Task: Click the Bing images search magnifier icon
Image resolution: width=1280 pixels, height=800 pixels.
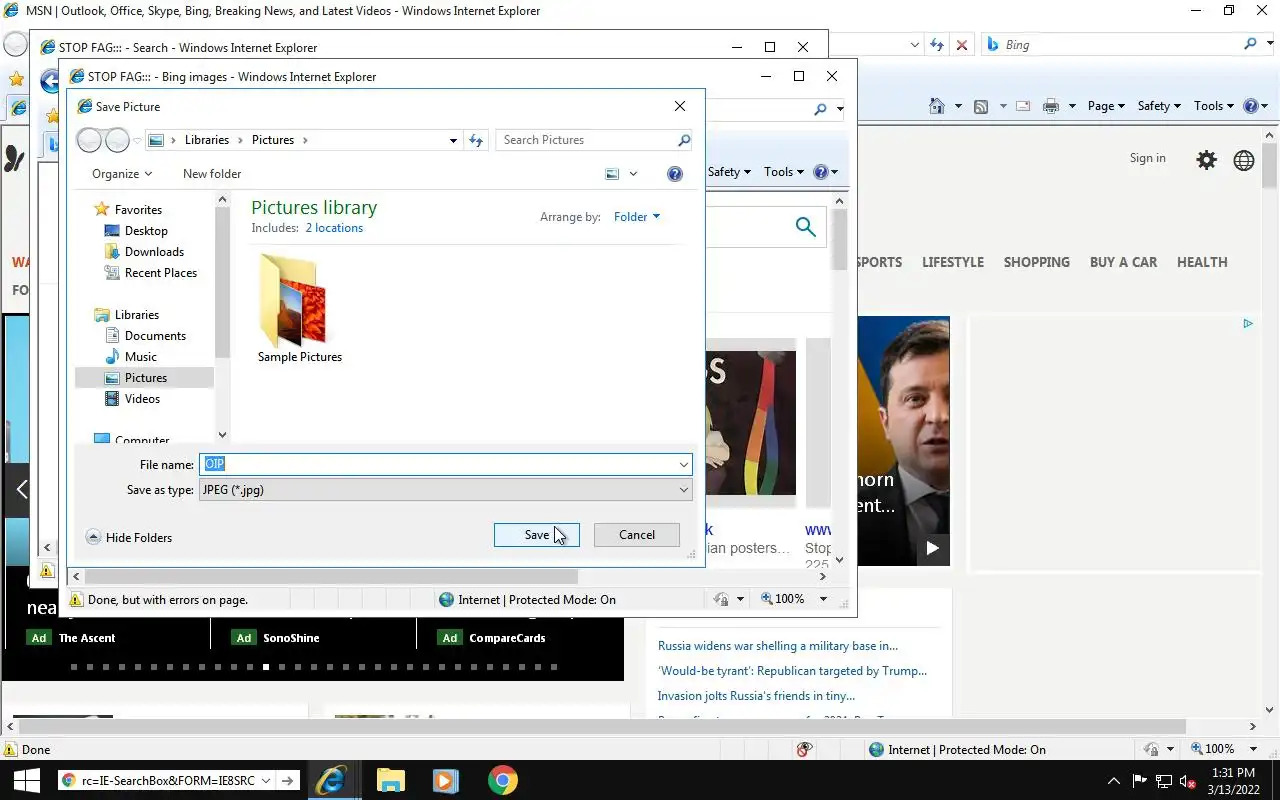Action: click(x=806, y=227)
